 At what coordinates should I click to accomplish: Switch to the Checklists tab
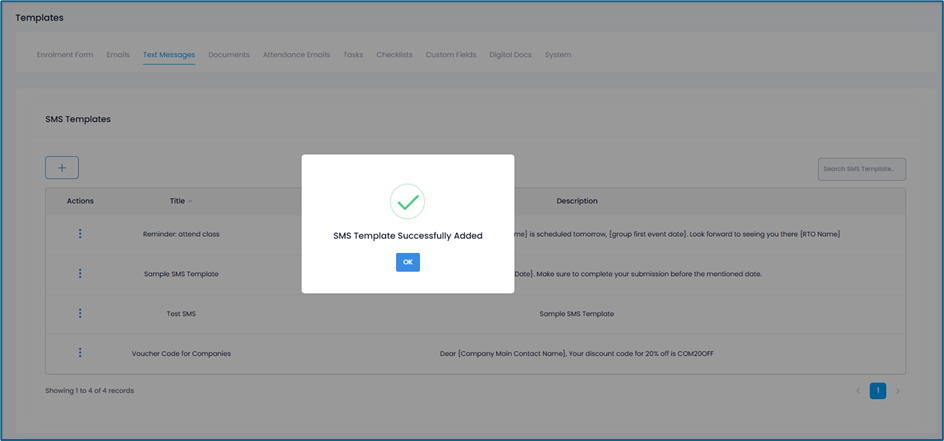[x=394, y=55]
